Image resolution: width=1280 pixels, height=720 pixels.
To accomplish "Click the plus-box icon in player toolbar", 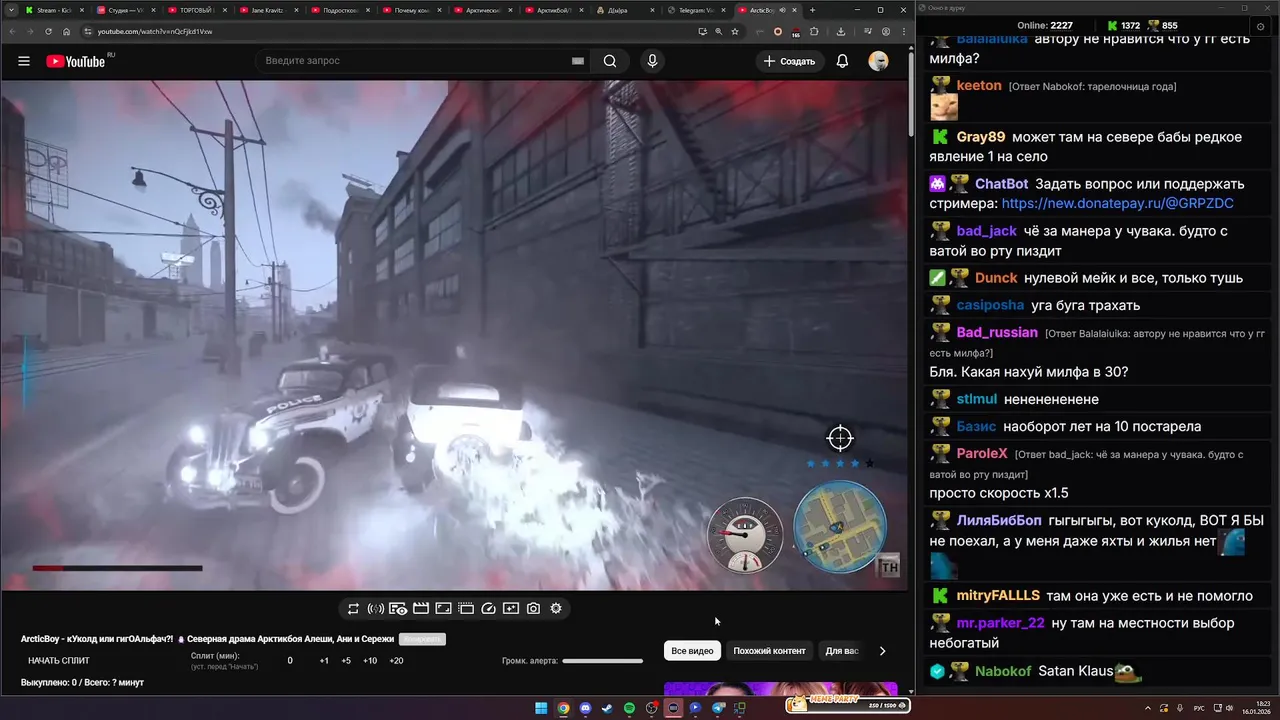I will pos(511,608).
